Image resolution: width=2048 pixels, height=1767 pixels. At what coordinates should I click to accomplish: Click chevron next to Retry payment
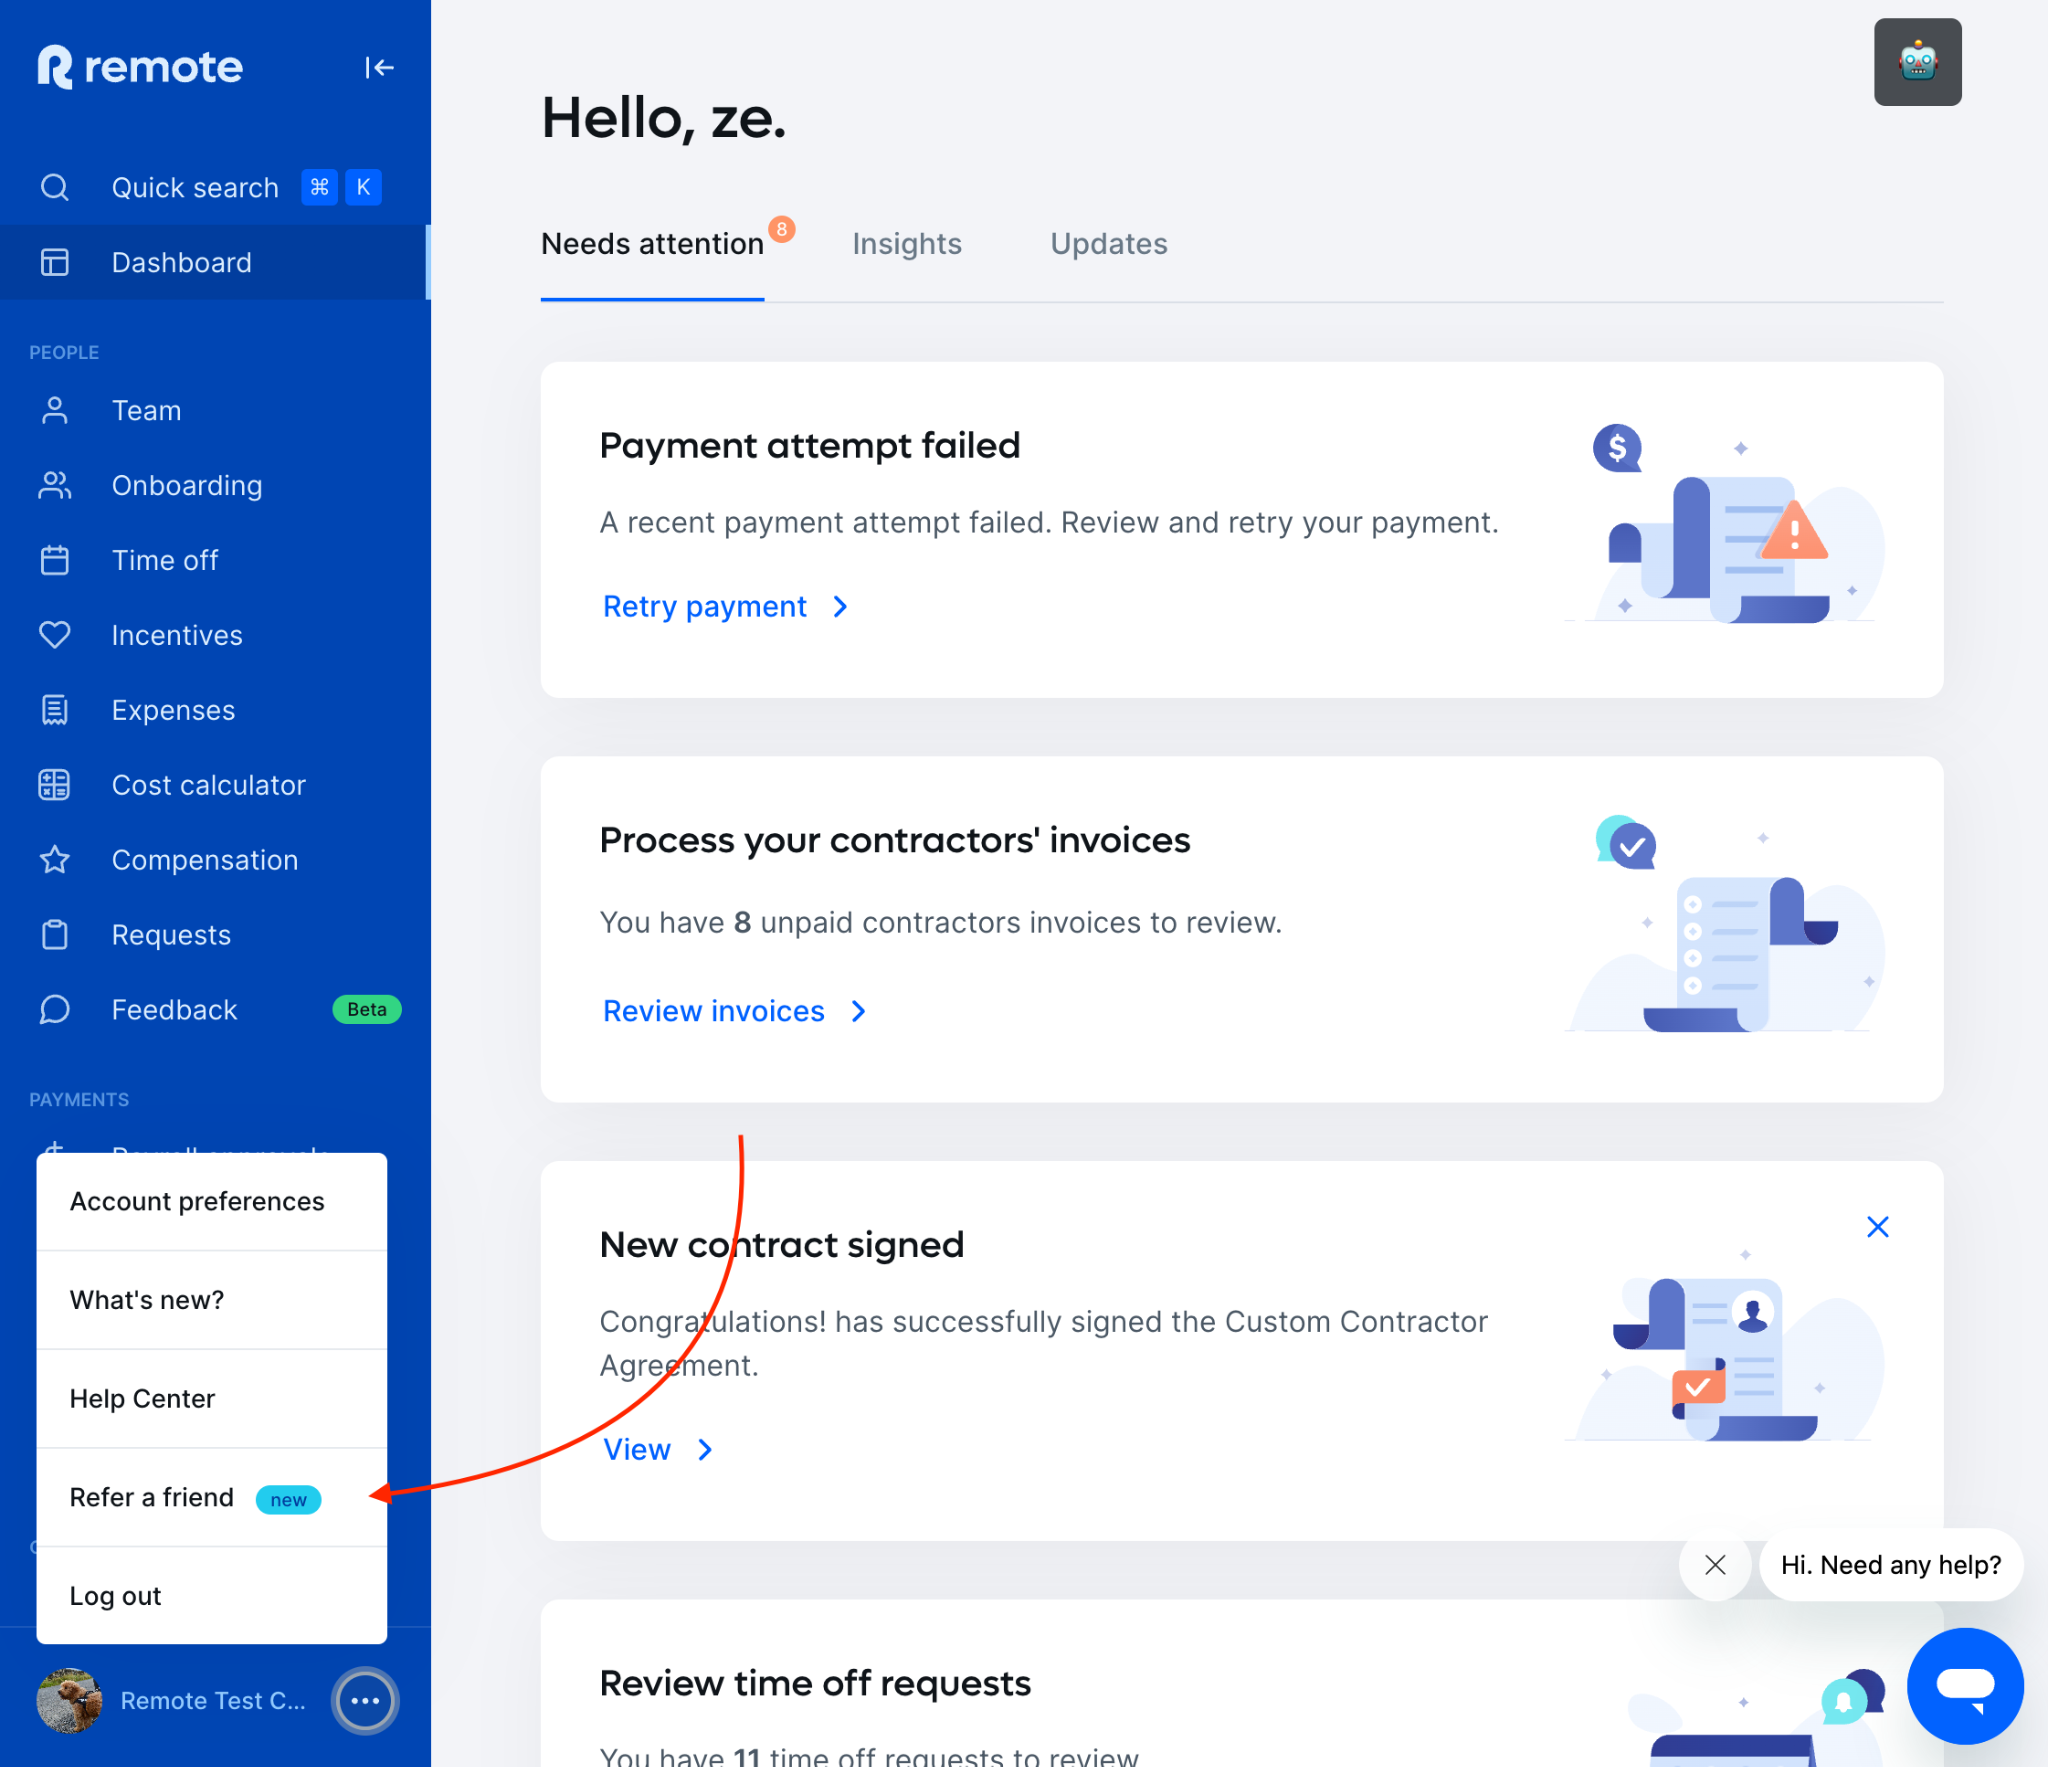point(840,607)
